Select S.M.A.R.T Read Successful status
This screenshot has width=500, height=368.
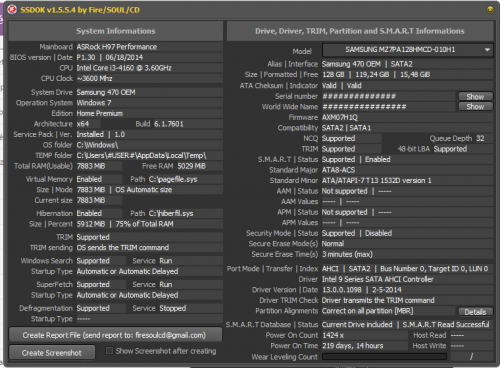(x=446, y=325)
